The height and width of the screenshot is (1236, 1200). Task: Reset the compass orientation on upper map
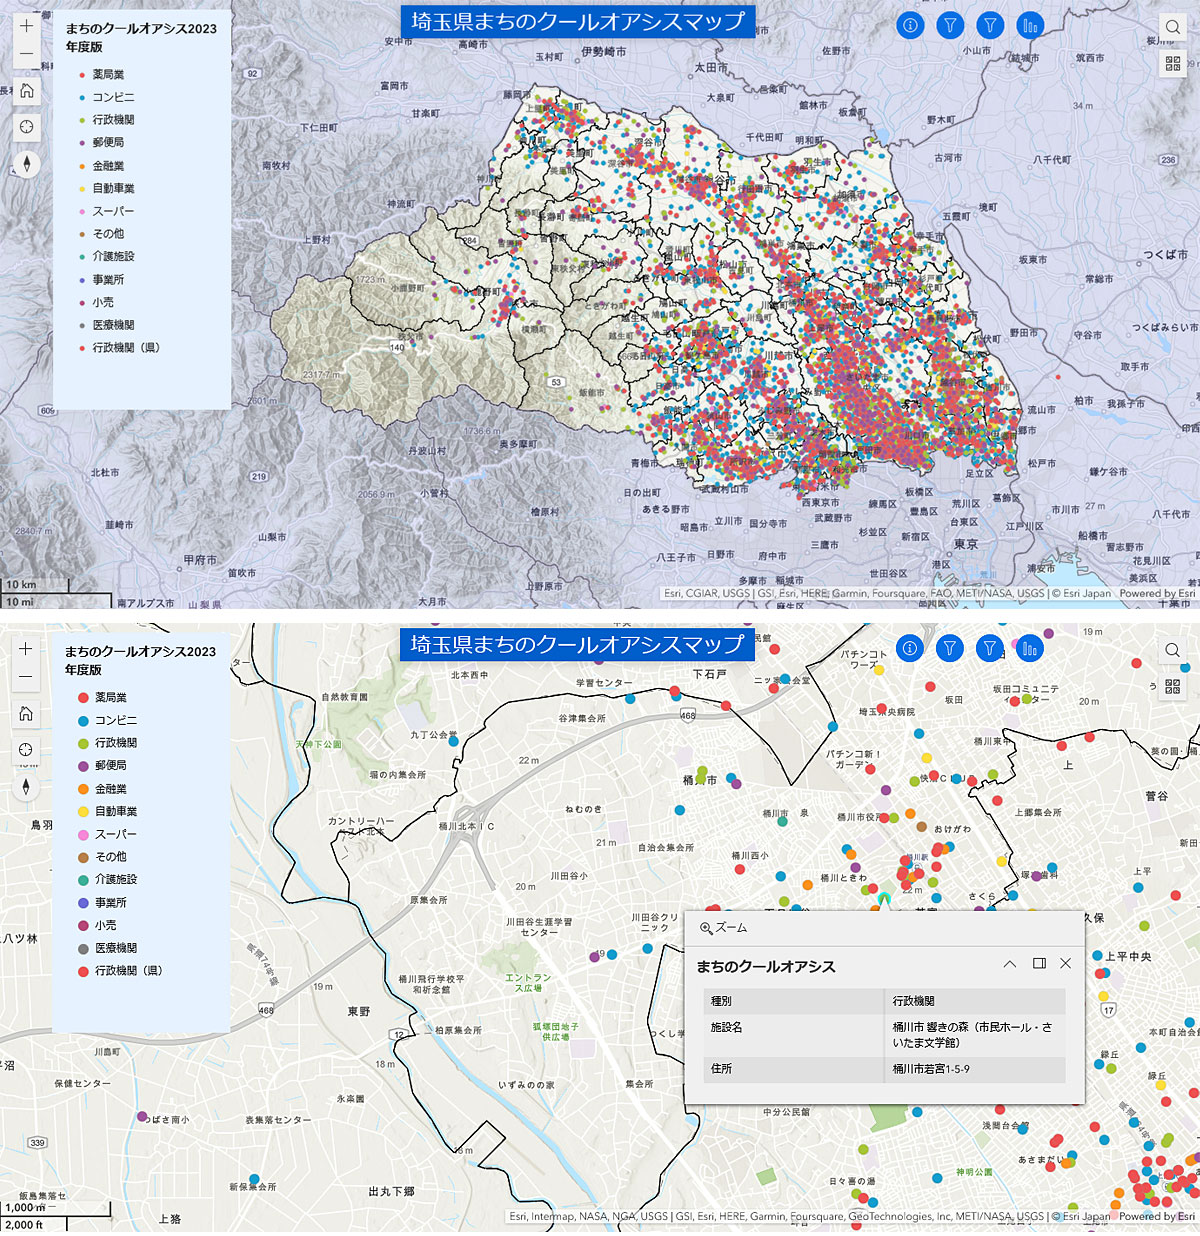click(26, 164)
